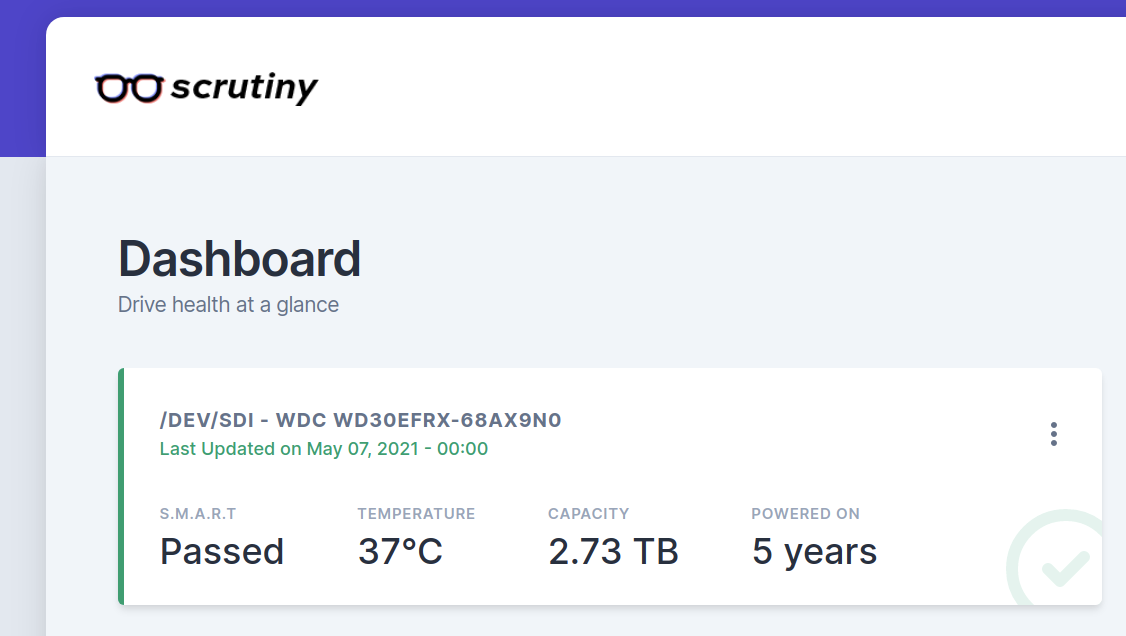Click the 2.73 TB capacity value
Screen dimensions: 1126x636
(x=613, y=551)
